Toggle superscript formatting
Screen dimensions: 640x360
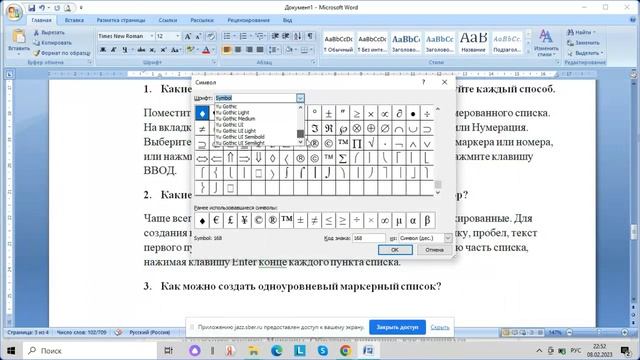163,50
